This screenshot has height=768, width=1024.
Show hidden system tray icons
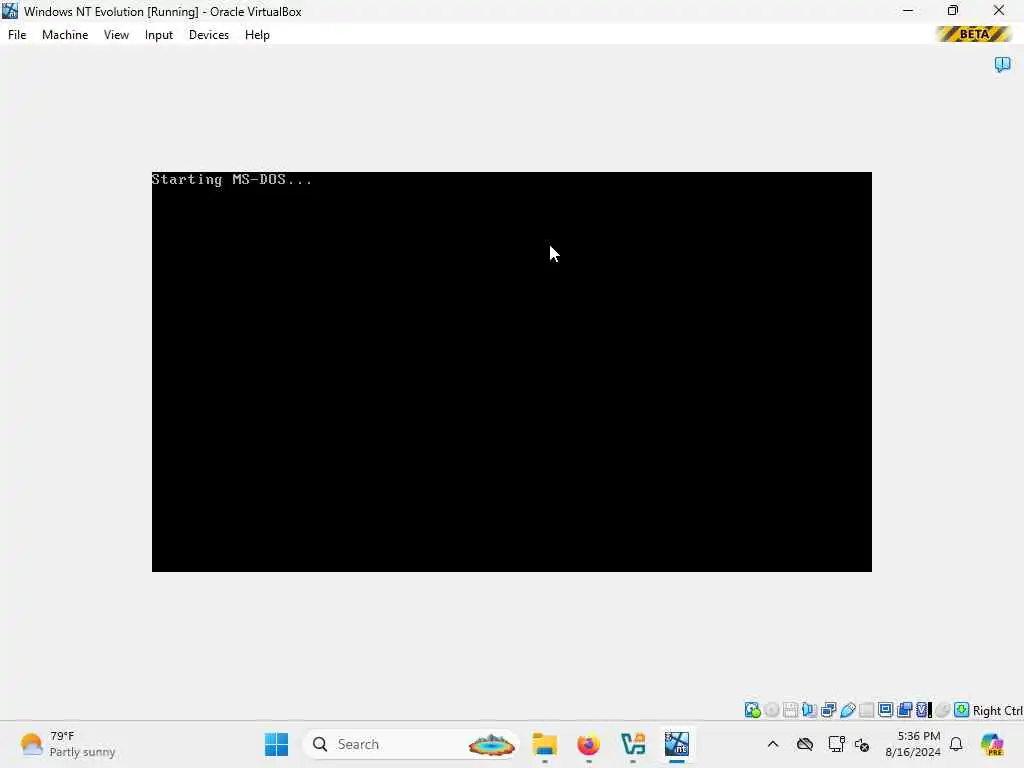click(x=773, y=744)
